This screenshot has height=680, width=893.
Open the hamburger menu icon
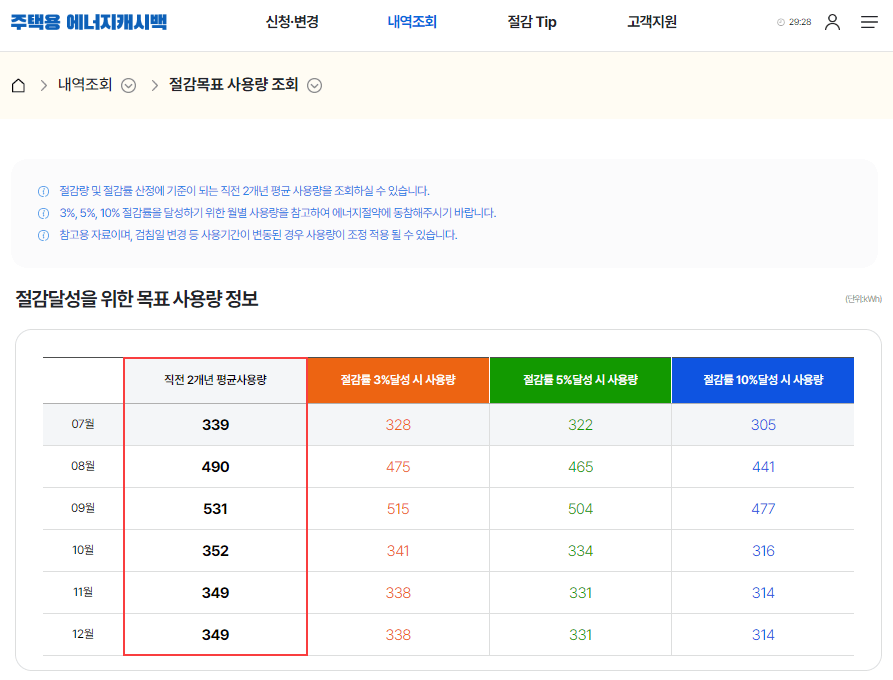click(869, 21)
